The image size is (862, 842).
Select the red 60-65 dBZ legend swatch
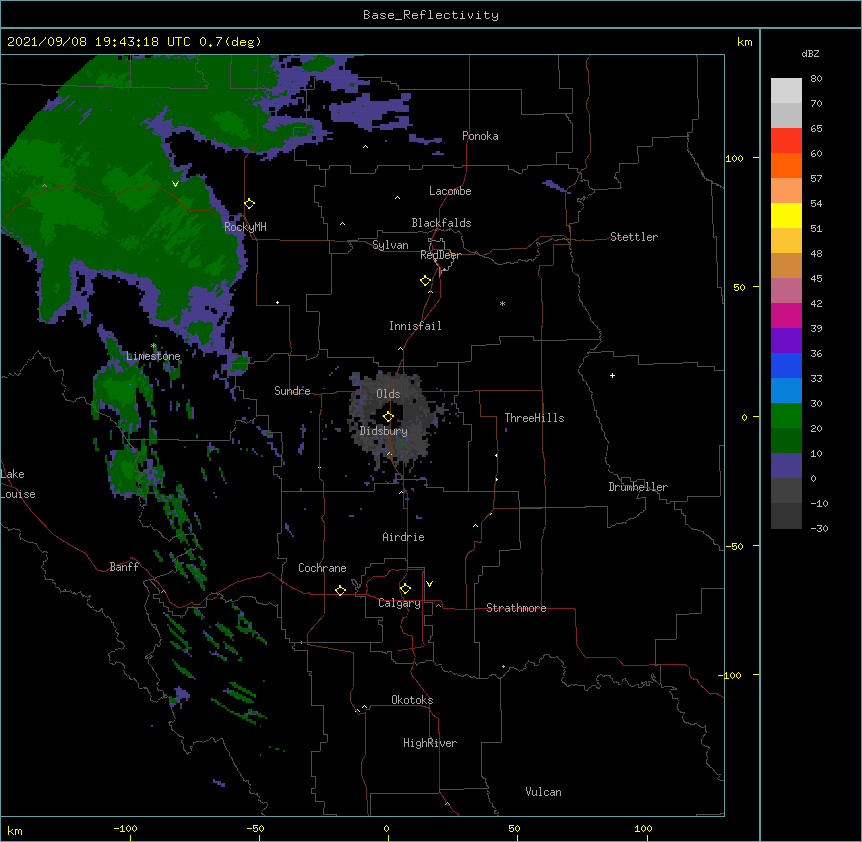click(786, 141)
